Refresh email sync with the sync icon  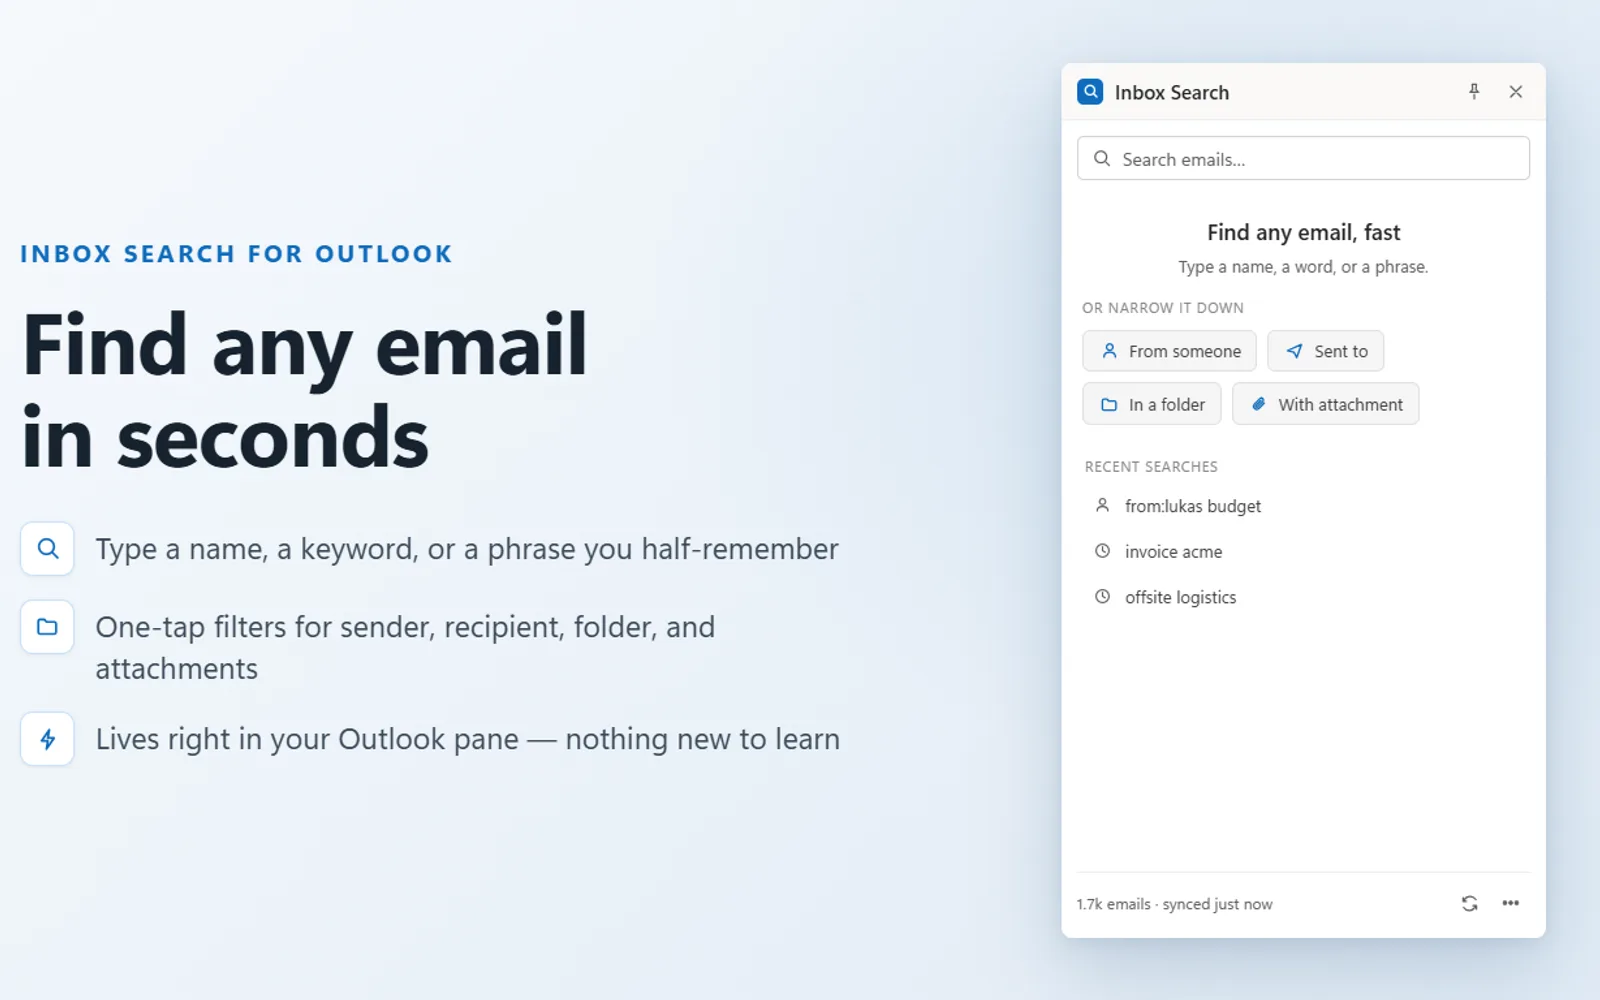tap(1469, 904)
